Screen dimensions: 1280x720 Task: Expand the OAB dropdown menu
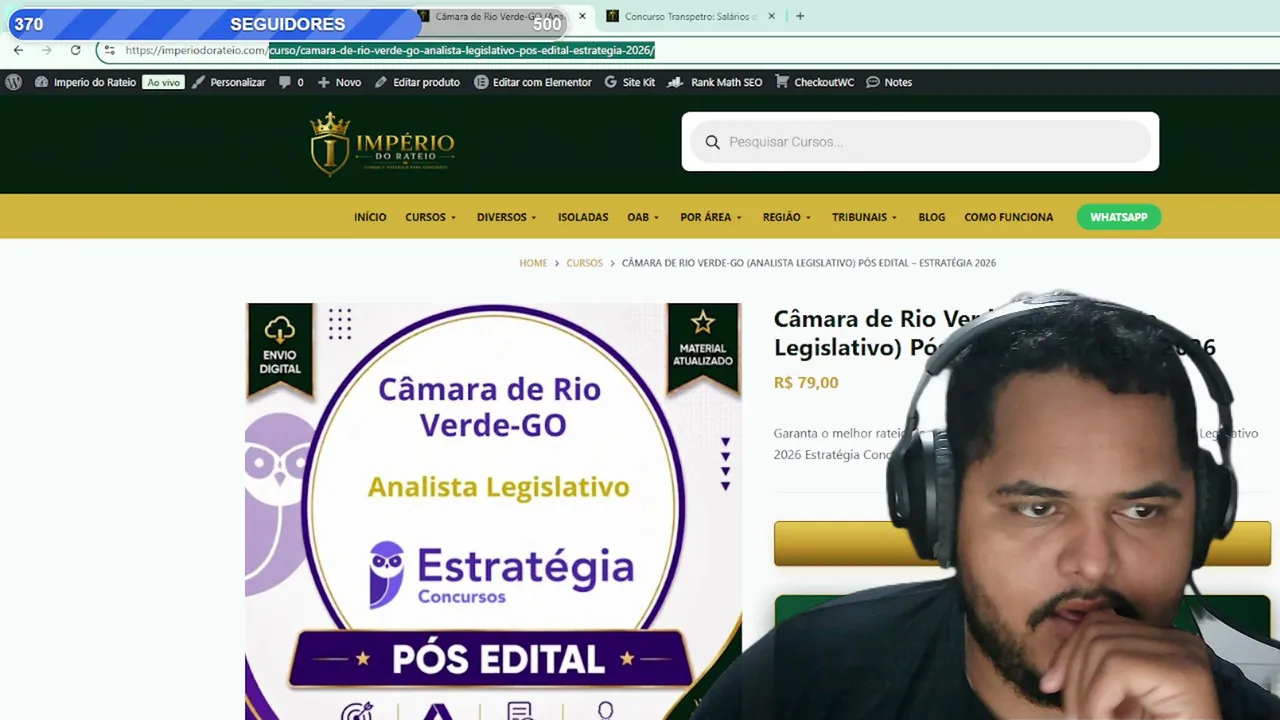click(x=644, y=217)
